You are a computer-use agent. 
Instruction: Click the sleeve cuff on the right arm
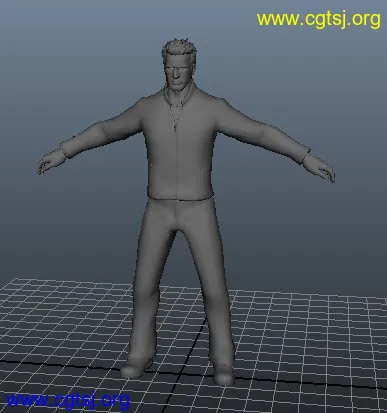305,156
